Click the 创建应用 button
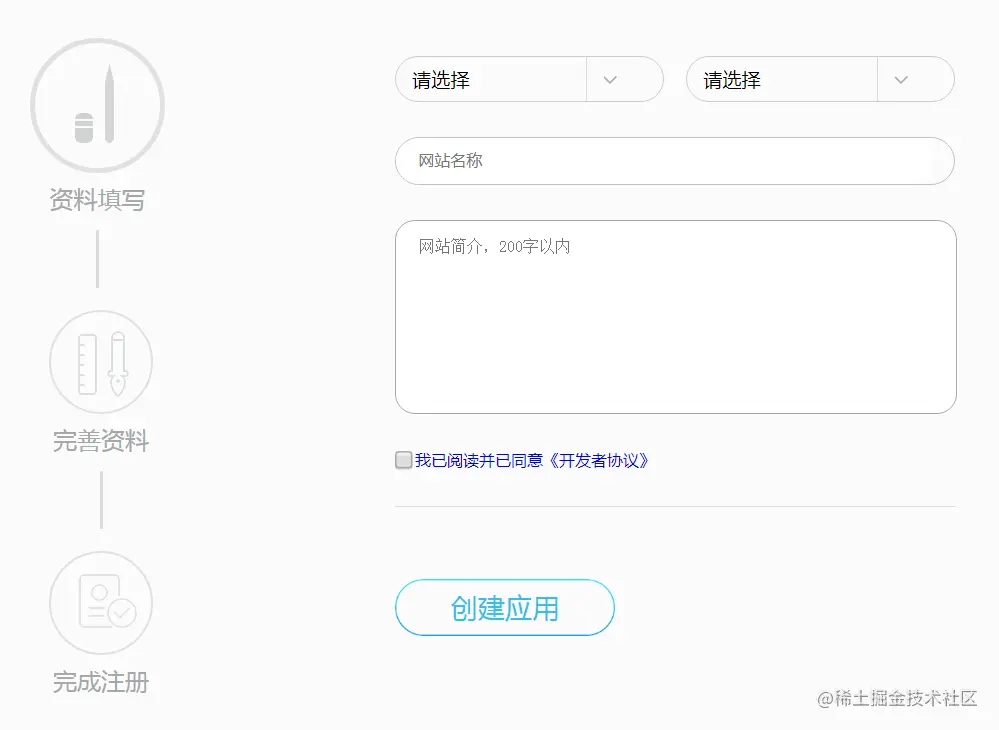The height and width of the screenshot is (730, 999). click(505, 608)
